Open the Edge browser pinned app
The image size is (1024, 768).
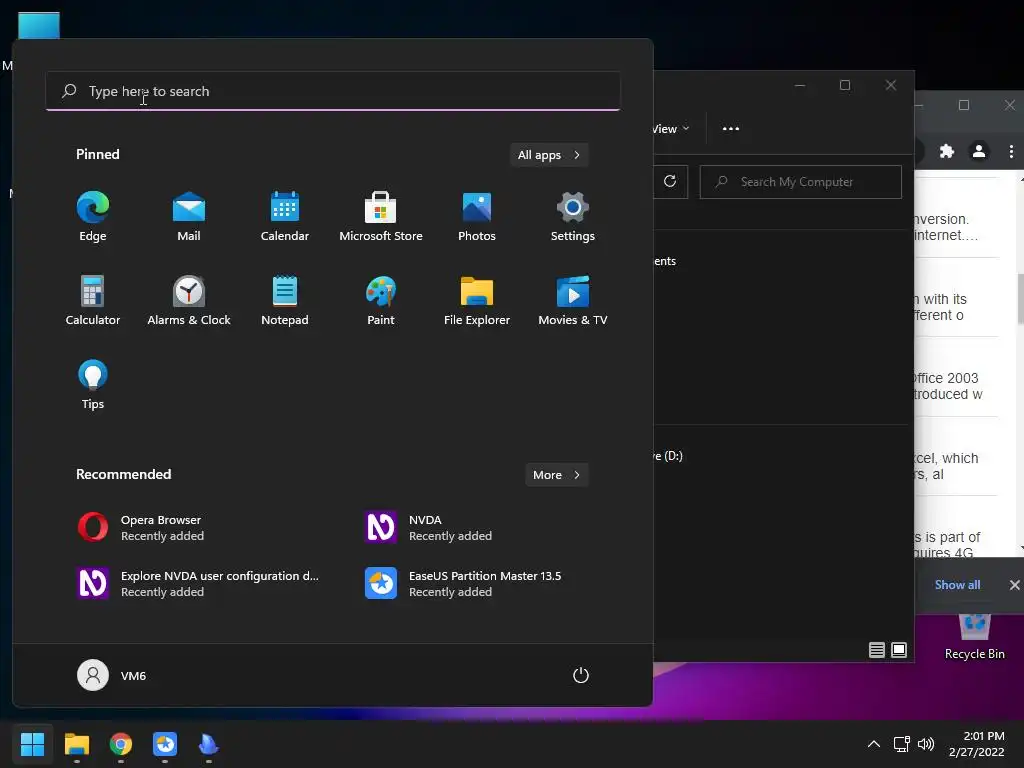click(x=93, y=217)
